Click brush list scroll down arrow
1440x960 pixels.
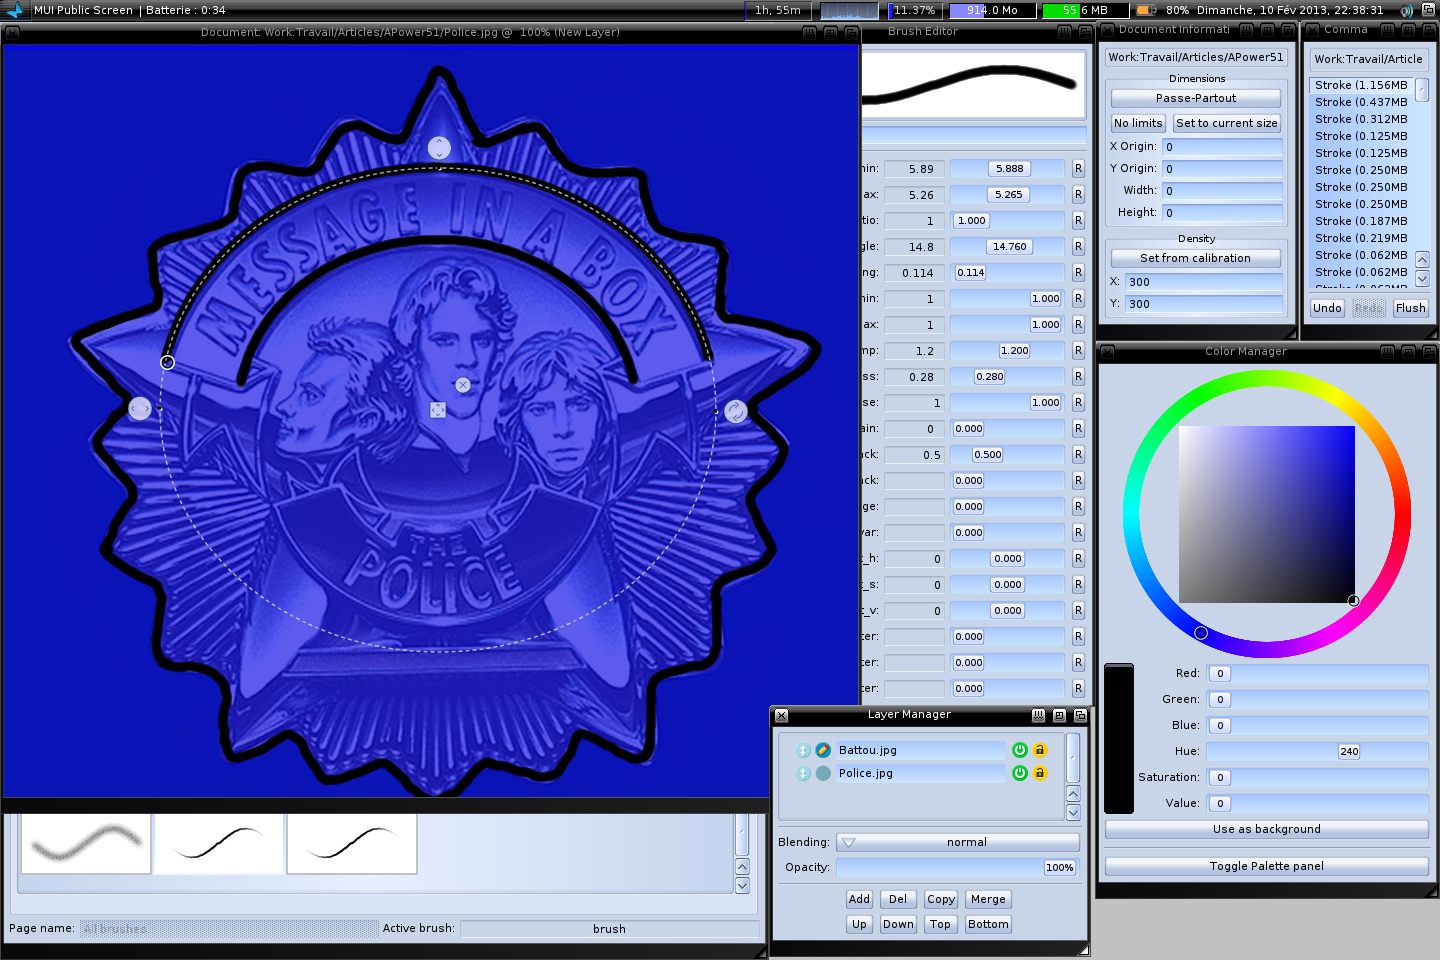pyautogui.click(x=742, y=885)
